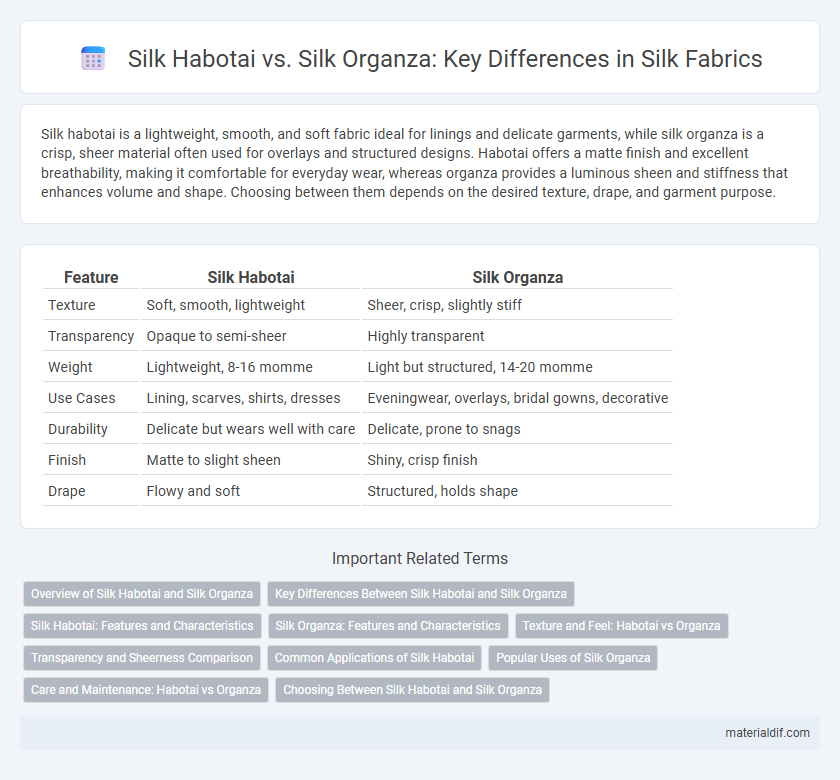840x780 pixels.
Task: Click cell 'Flowy and soft'
Action: point(251,491)
